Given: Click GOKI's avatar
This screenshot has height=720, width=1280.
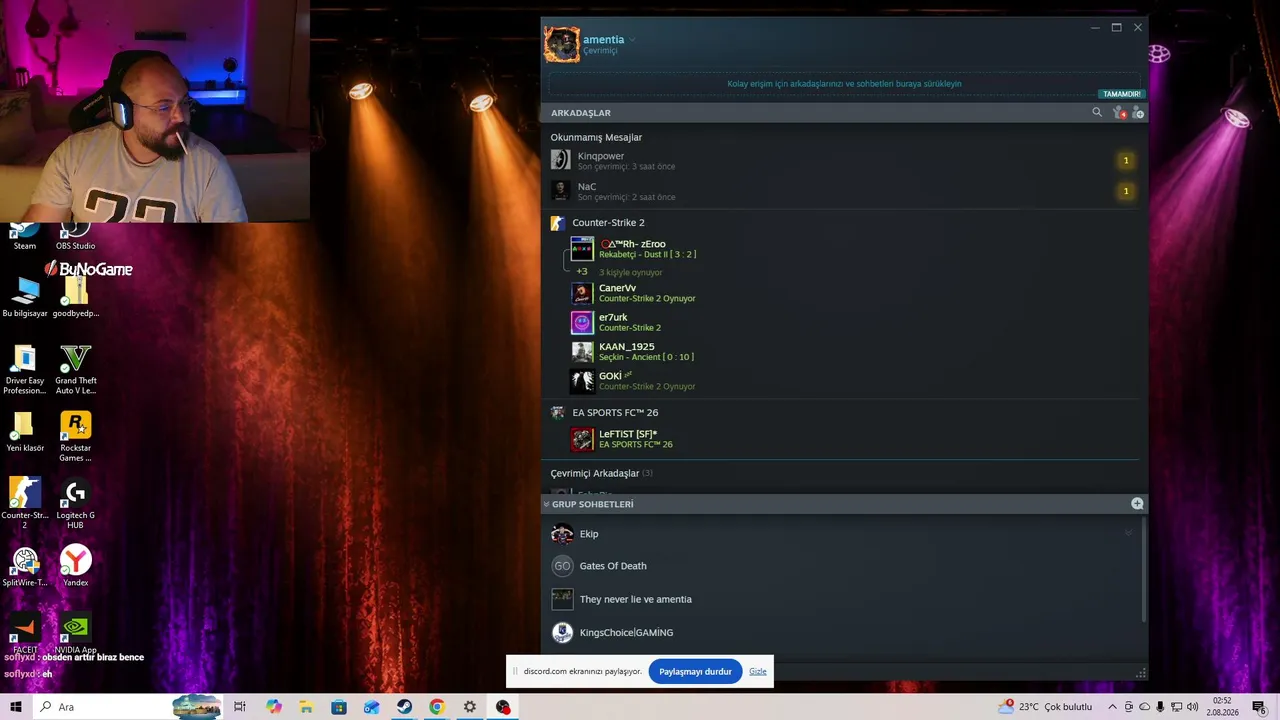Looking at the screenshot, I should coord(582,381).
